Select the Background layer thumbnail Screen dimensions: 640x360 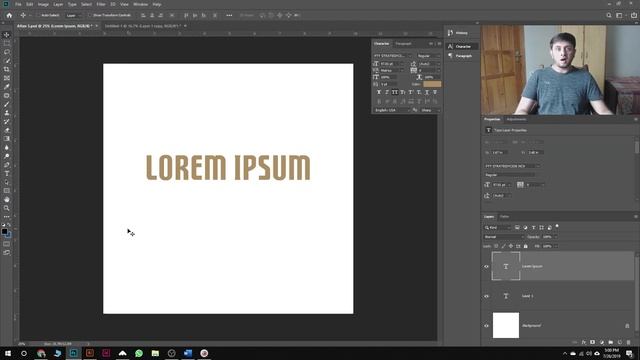pyautogui.click(x=506, y=325)
